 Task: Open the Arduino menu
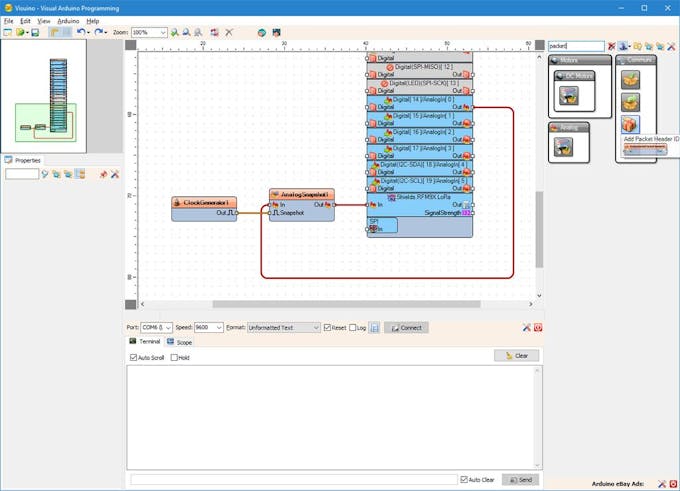68,21
